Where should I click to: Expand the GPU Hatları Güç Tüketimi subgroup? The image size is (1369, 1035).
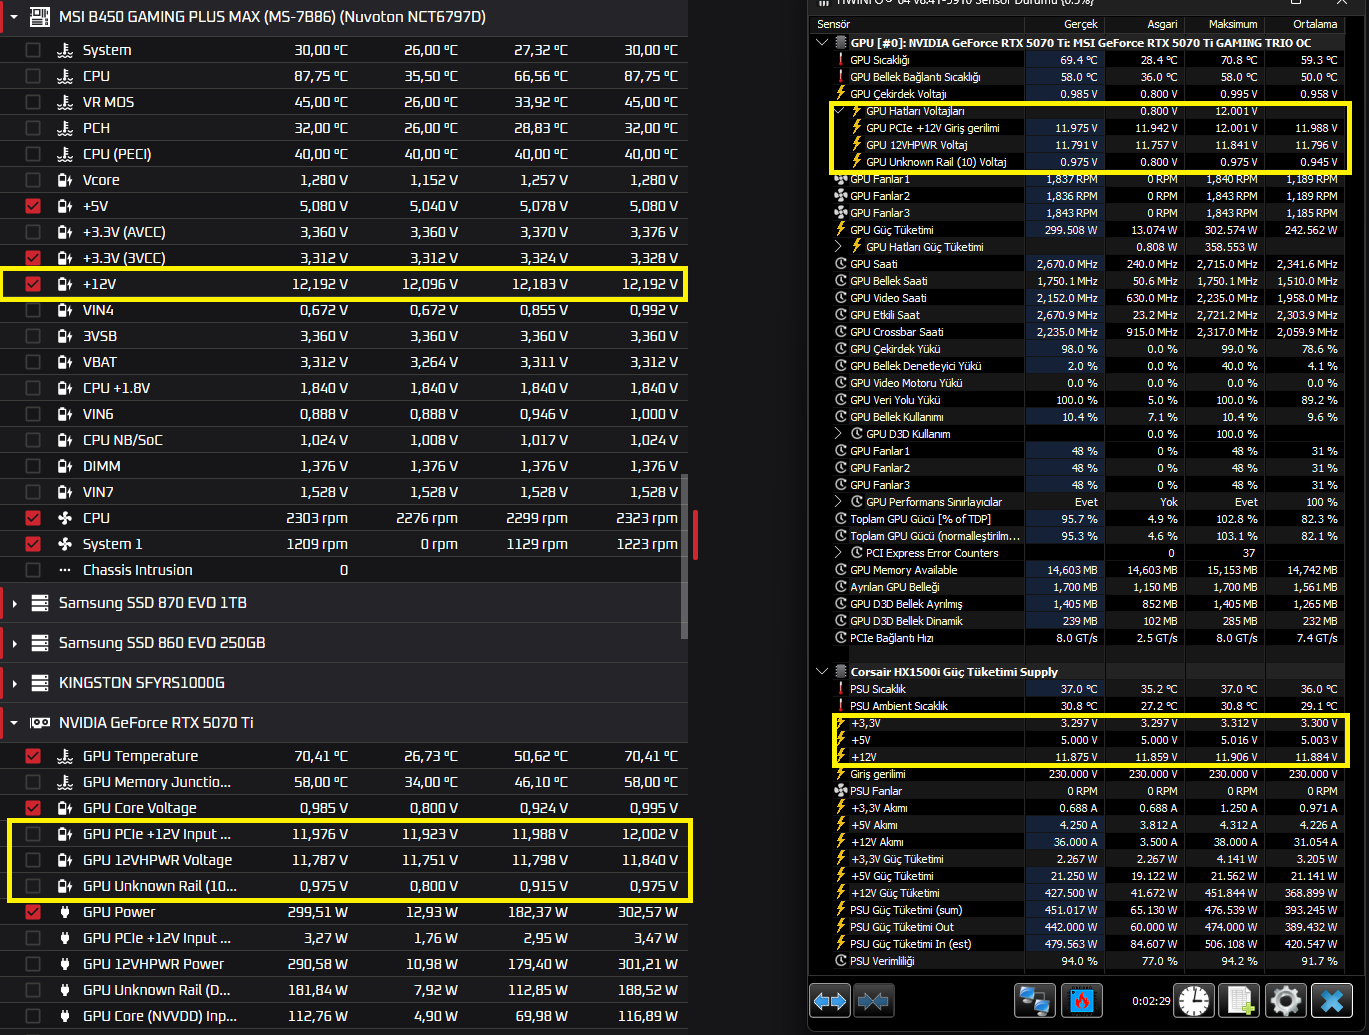point(839,247)
